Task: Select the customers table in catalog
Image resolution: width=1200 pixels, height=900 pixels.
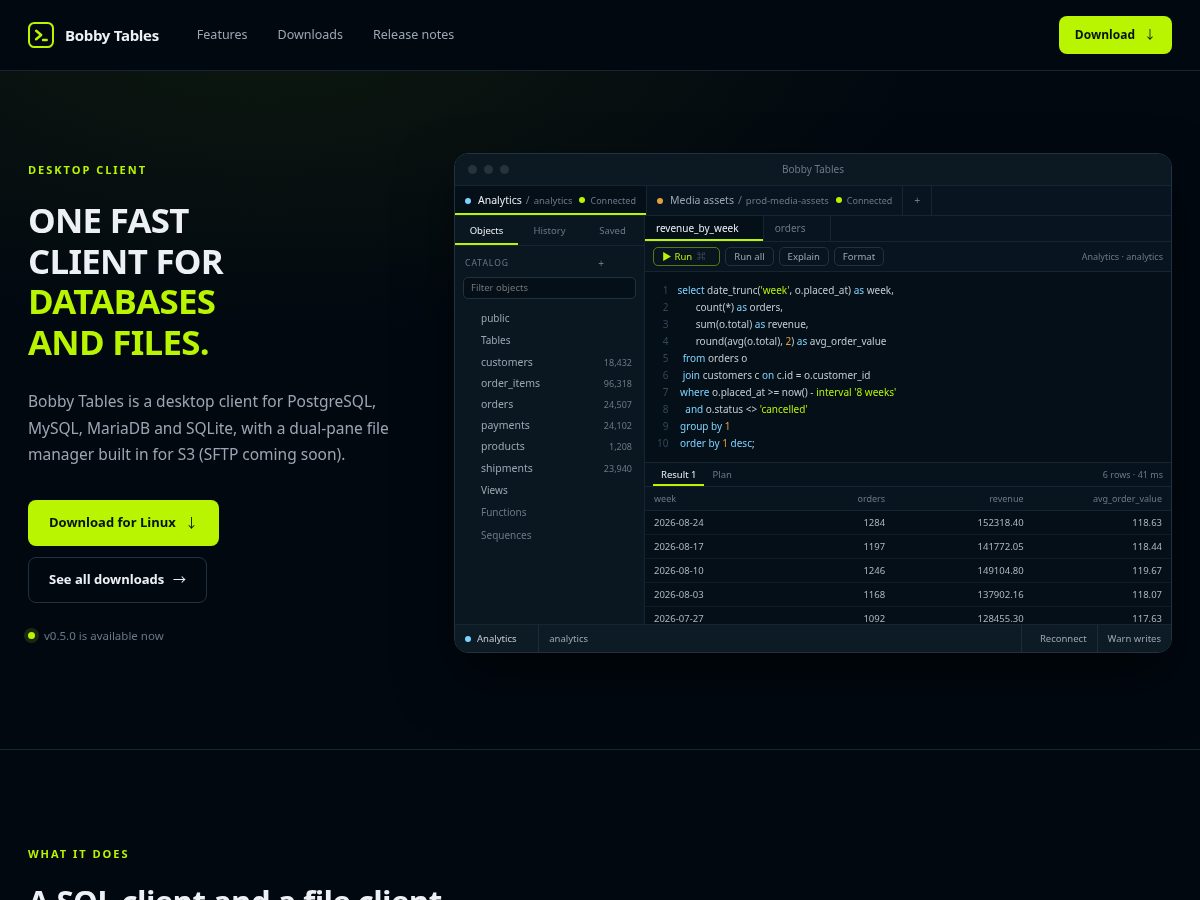Action: (x=549, y=362)
